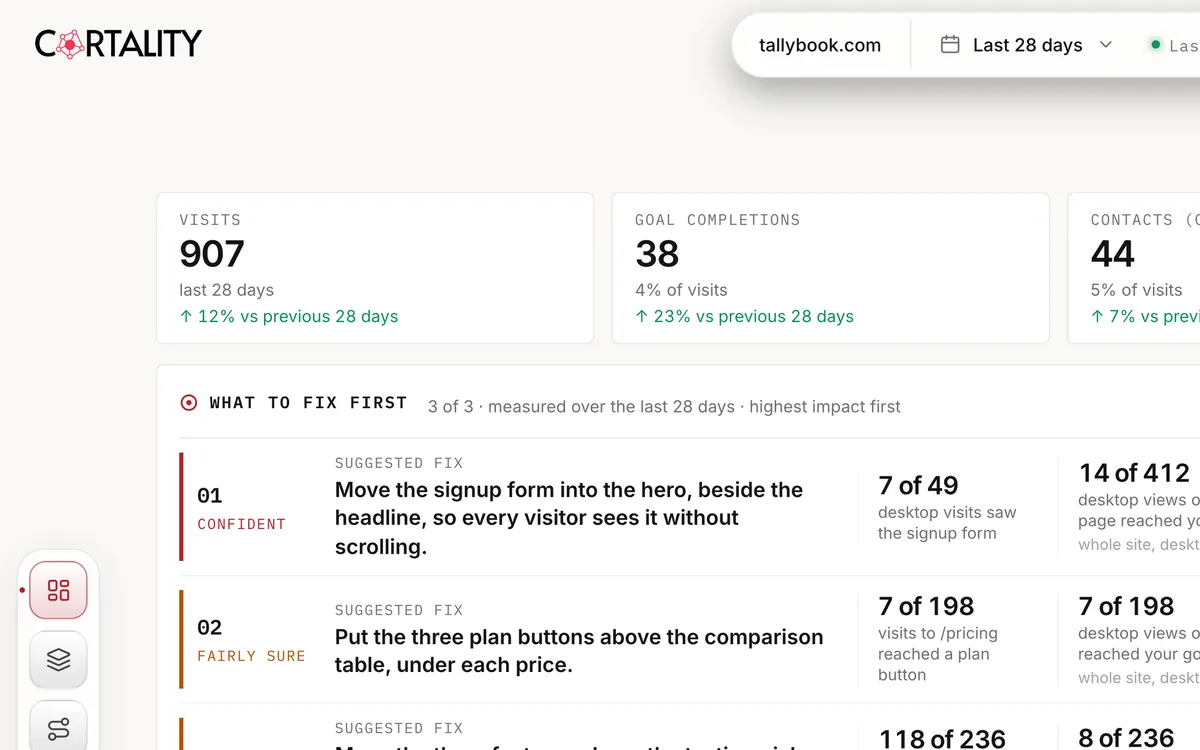Click the green status dot in top bar

click(x=1156, y=45)
